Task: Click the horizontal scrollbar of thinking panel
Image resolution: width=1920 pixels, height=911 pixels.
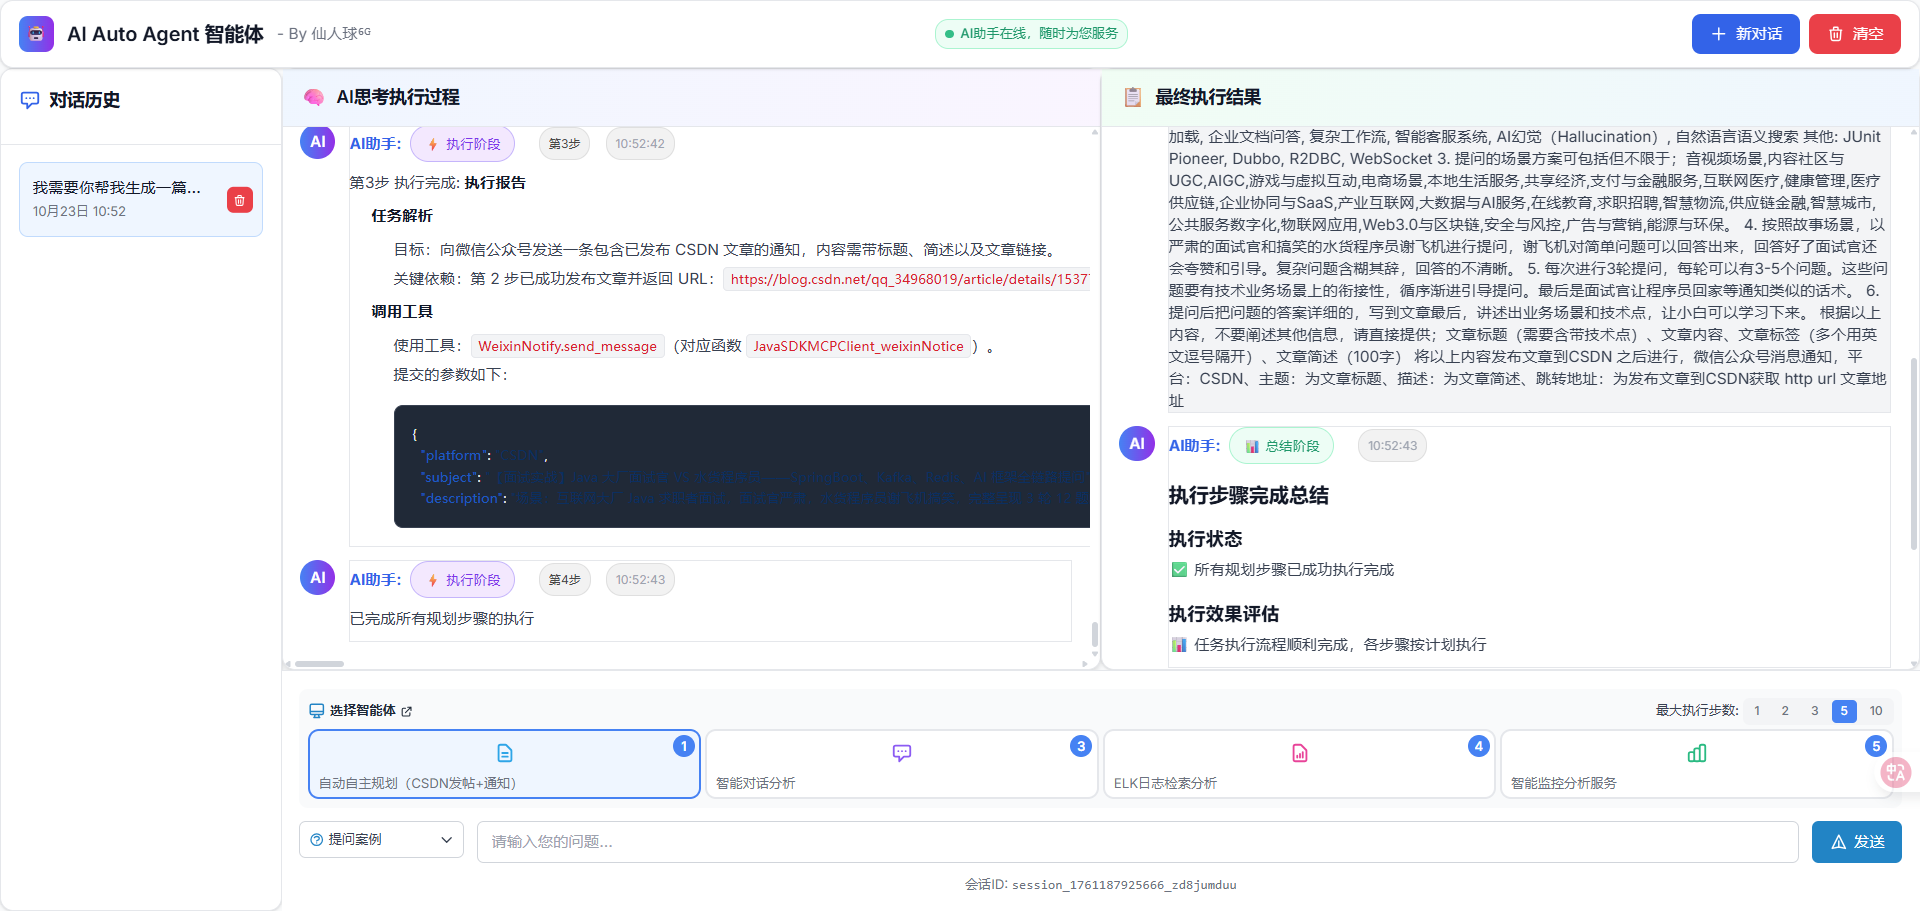Action: [320, 664]
